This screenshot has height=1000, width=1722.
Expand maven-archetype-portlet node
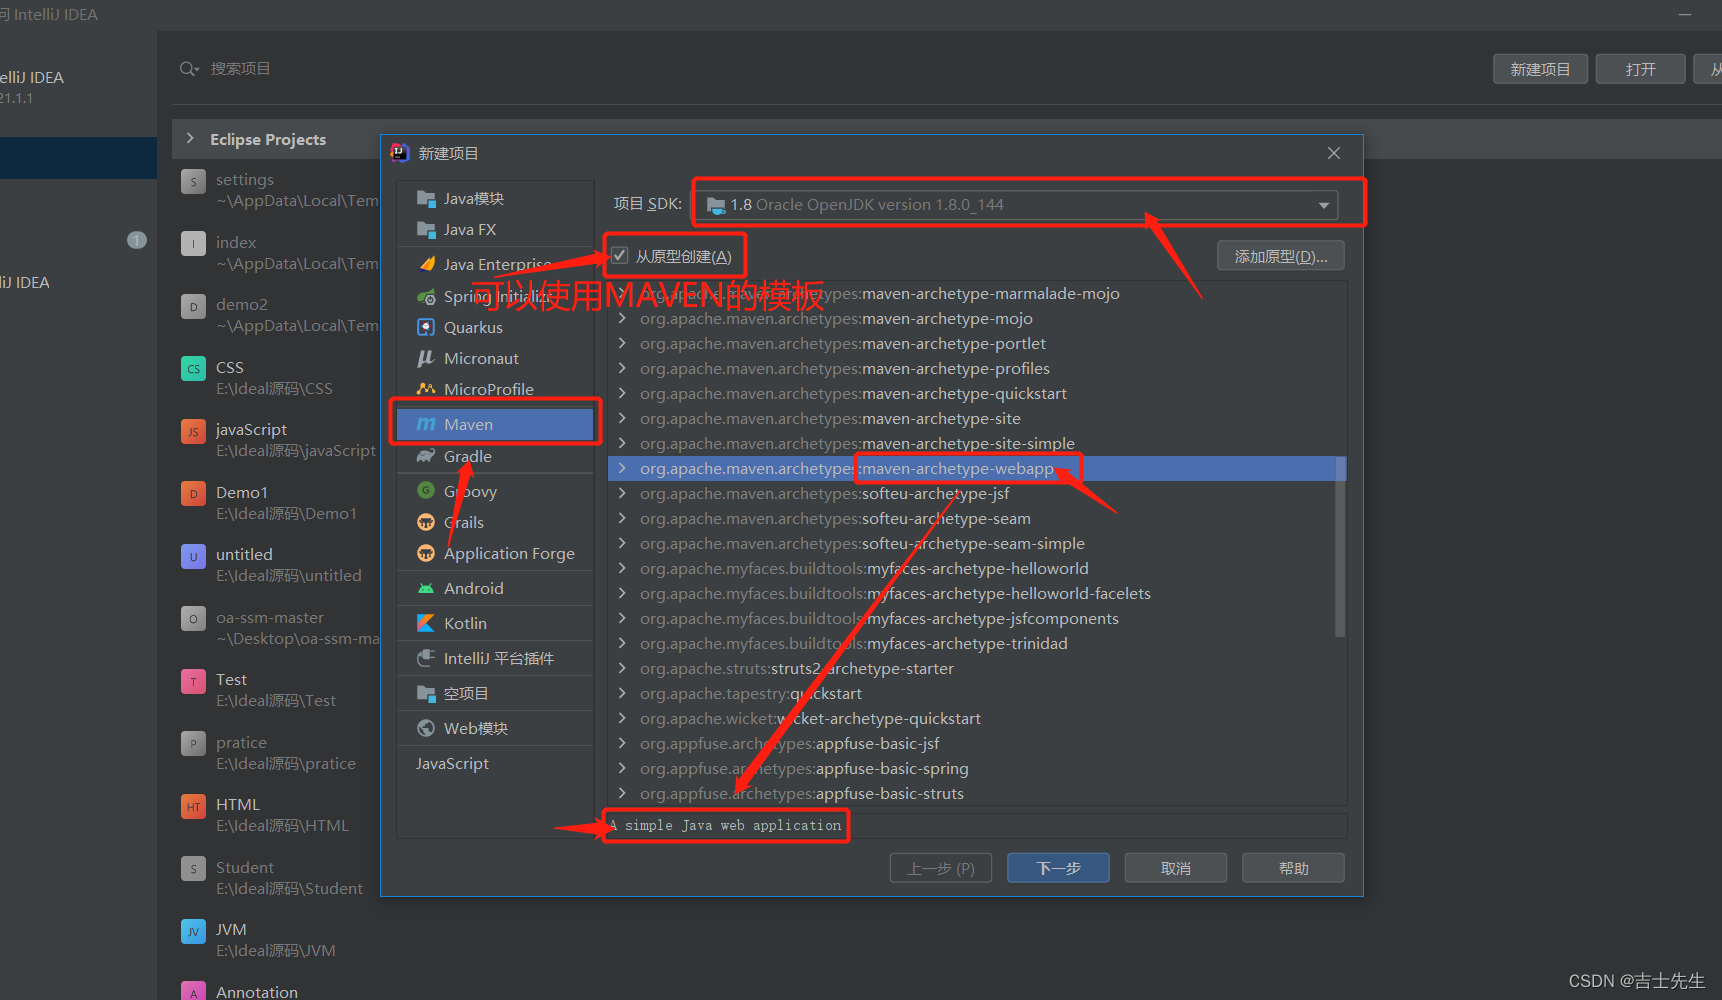622,343
